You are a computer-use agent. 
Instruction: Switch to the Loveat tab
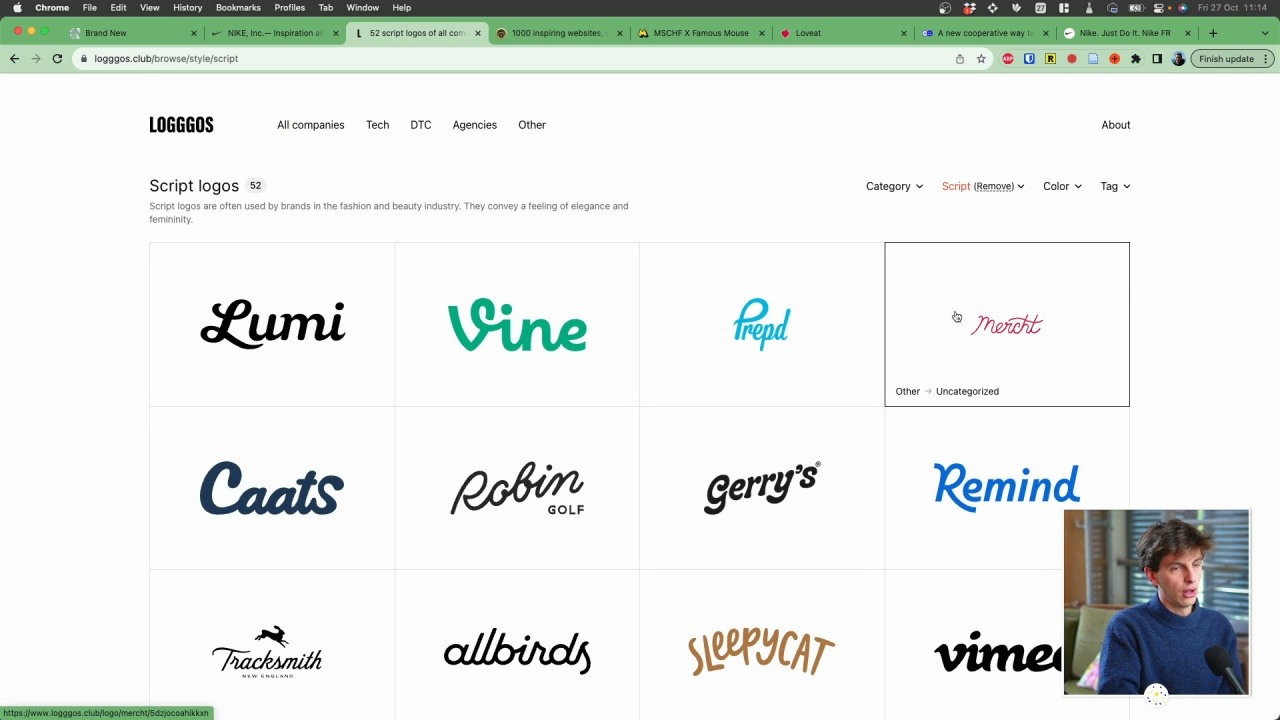coord(842,33)
